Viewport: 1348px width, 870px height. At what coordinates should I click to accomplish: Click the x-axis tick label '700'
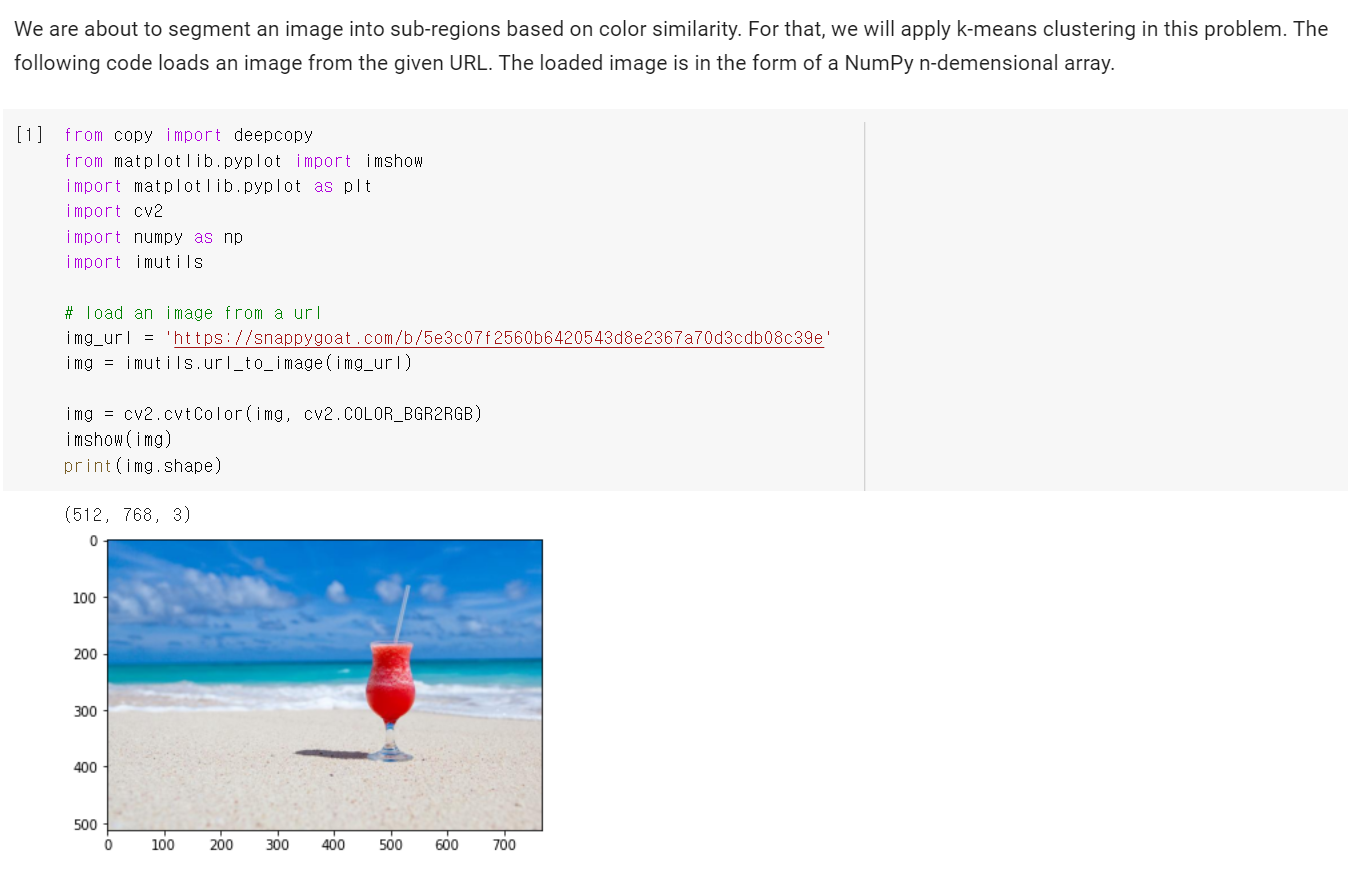pos(504,845)
